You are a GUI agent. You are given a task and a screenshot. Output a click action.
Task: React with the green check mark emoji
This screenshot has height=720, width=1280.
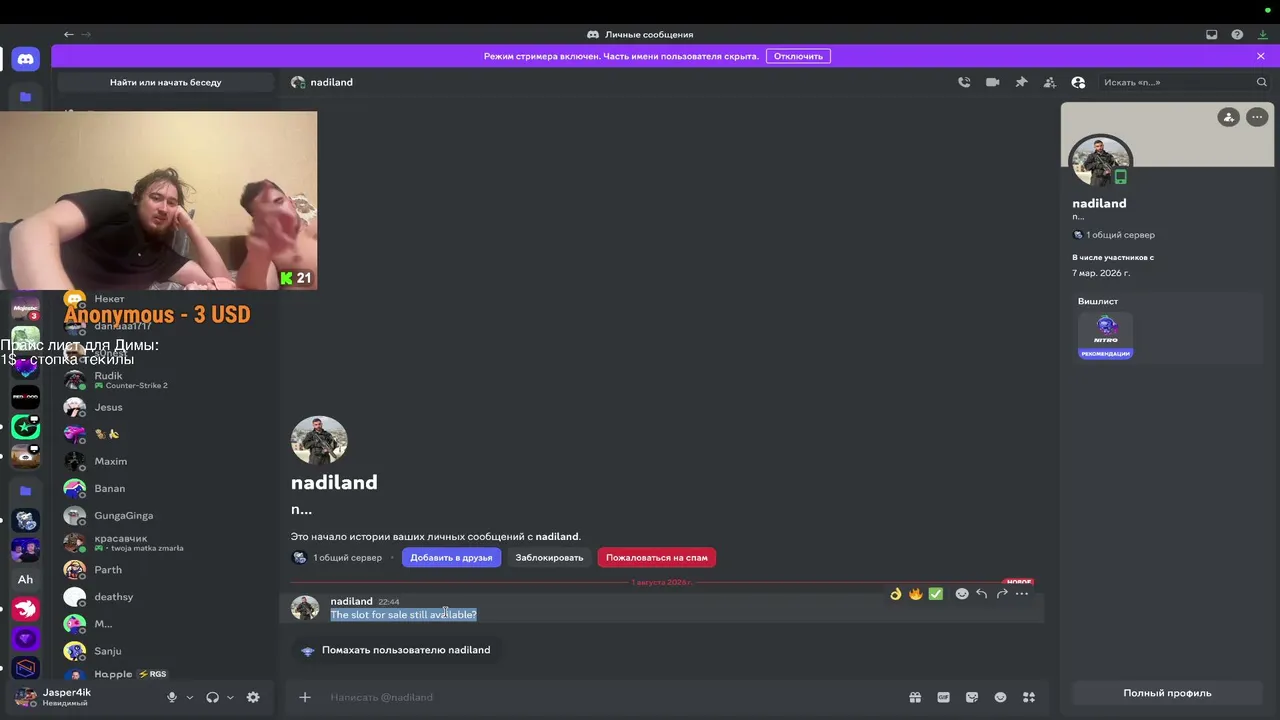935,594
